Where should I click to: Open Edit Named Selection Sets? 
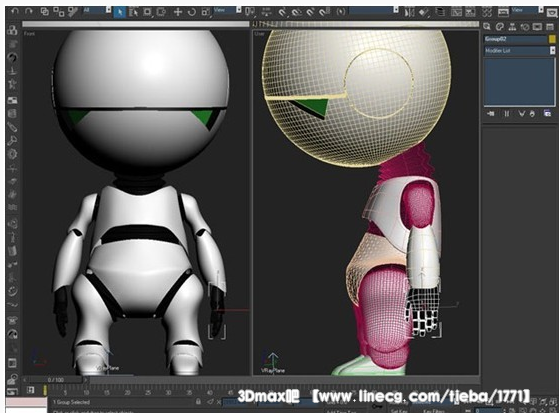pyautogui.click(x=341, y=12)
